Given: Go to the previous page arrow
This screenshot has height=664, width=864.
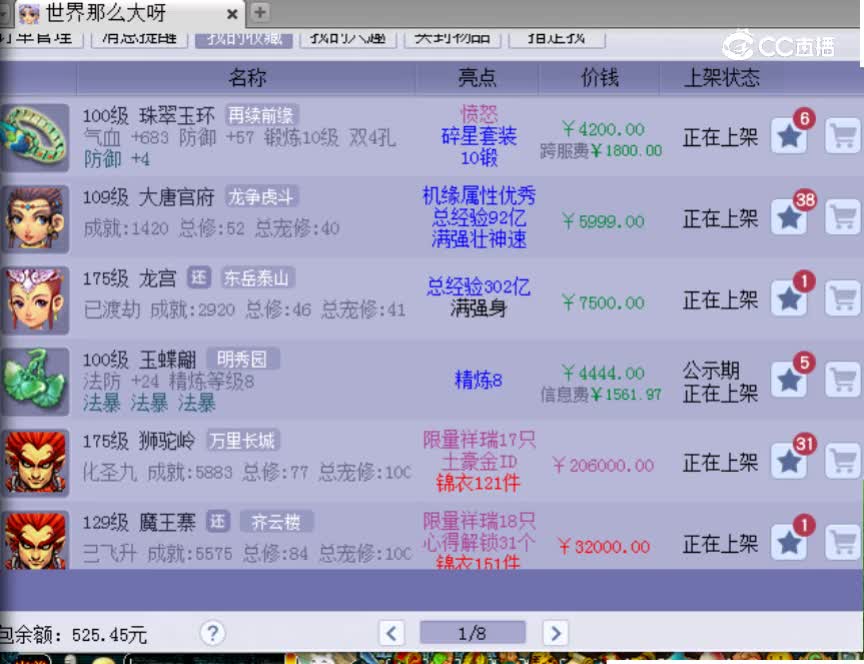Looking at the screenshot, I should click(x=392, y=633).
